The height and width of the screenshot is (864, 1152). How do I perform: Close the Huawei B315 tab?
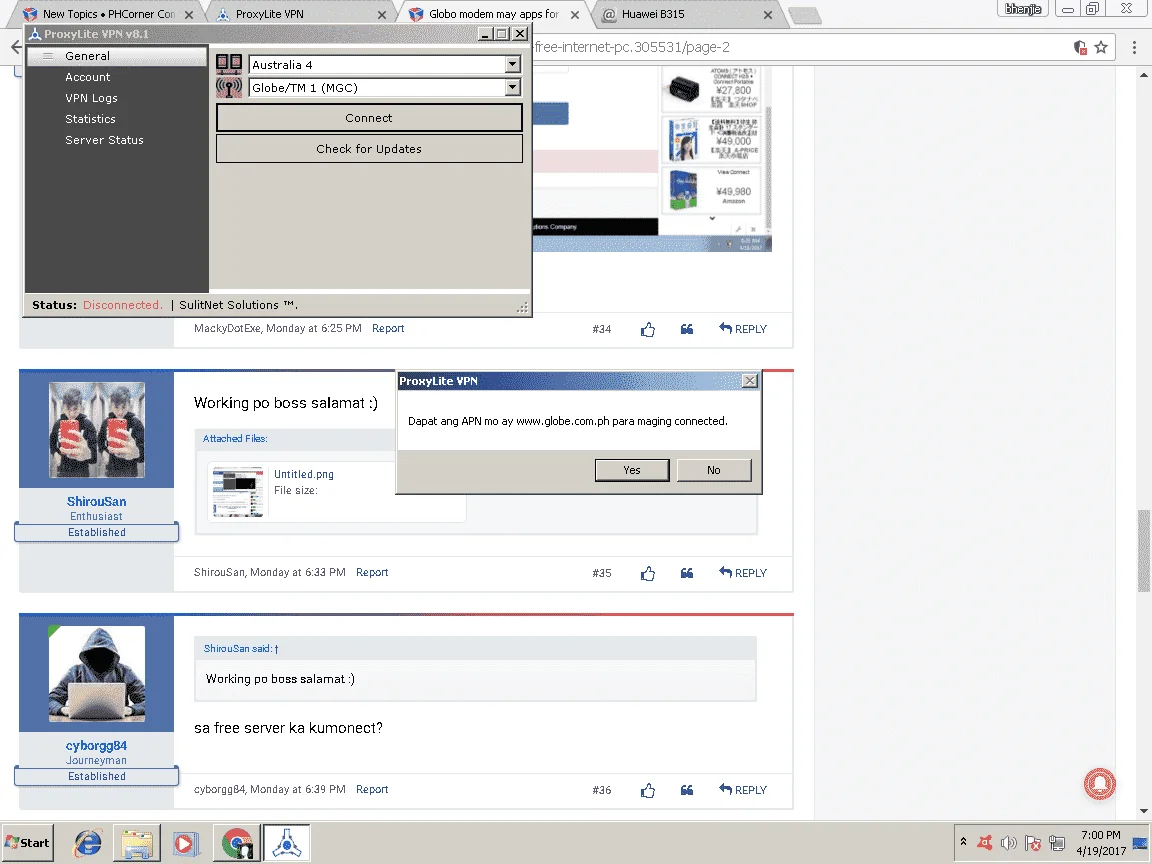(768, 15)
